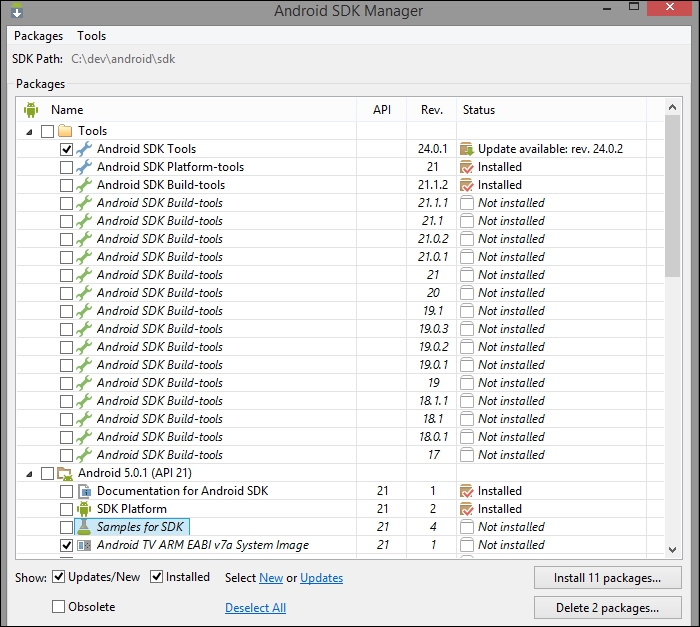Check Build-tools rev 19 checkbox
Image resolution: width=700 pixels, height=627 pixels.
tap(67, 383)
